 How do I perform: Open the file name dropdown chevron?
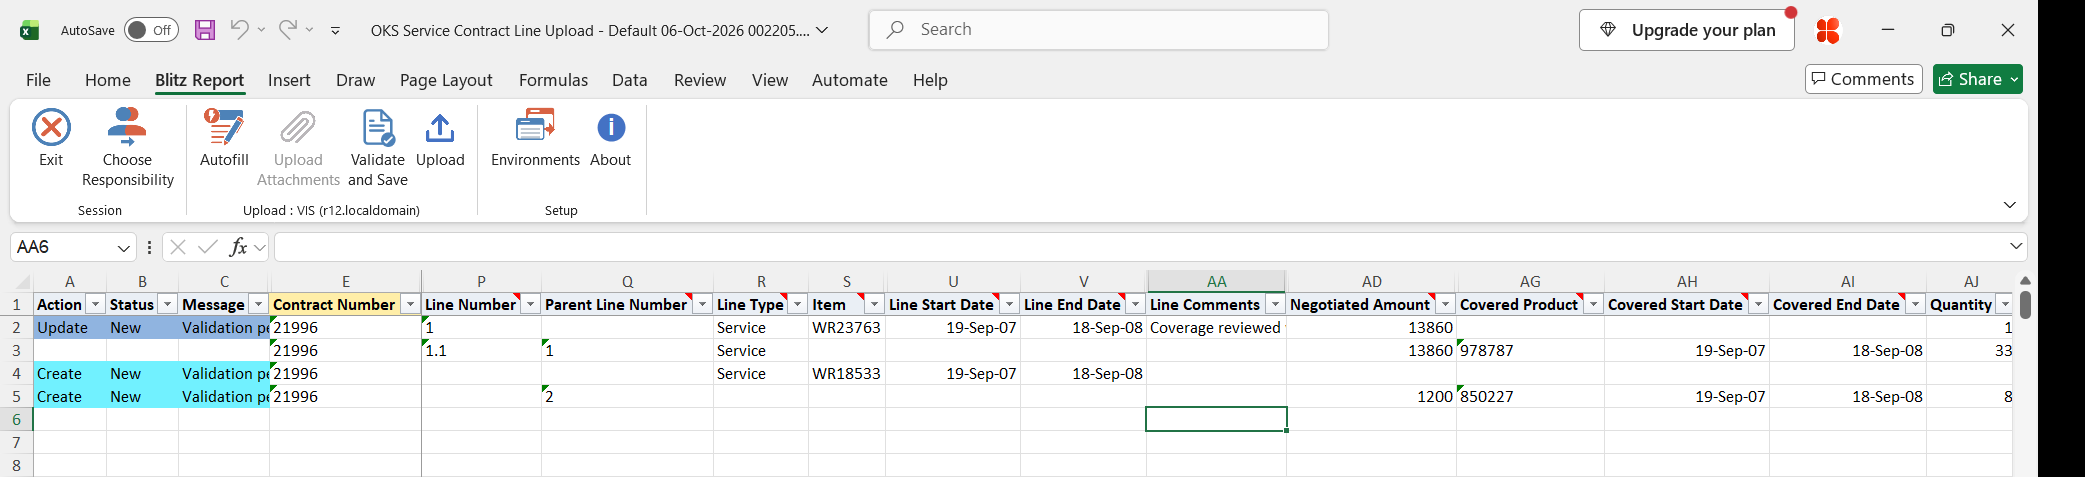point(822,30)
